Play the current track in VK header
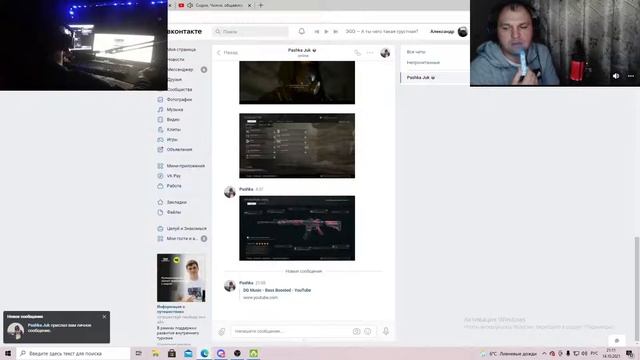Screen dimensions: 640x360 click(x=326, y=31)
